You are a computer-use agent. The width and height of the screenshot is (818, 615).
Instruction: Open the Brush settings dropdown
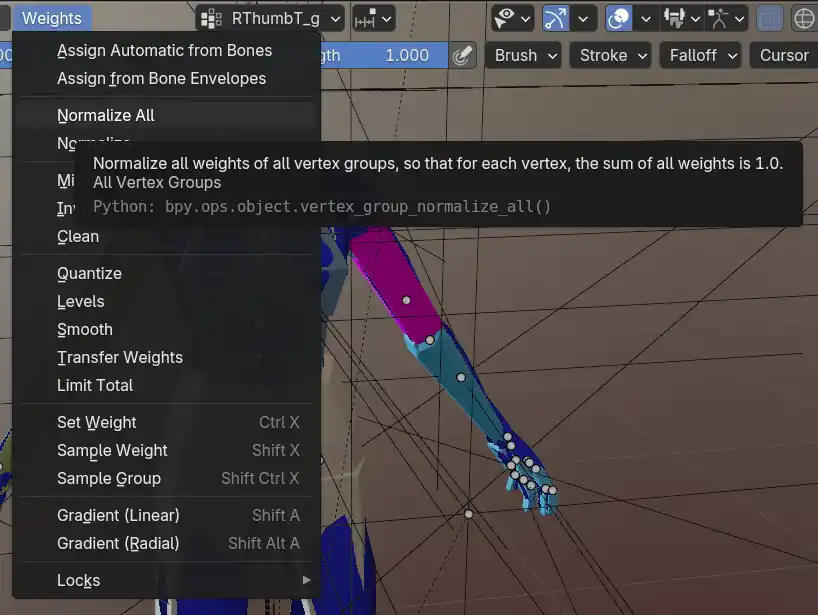[x=526, y=56]
